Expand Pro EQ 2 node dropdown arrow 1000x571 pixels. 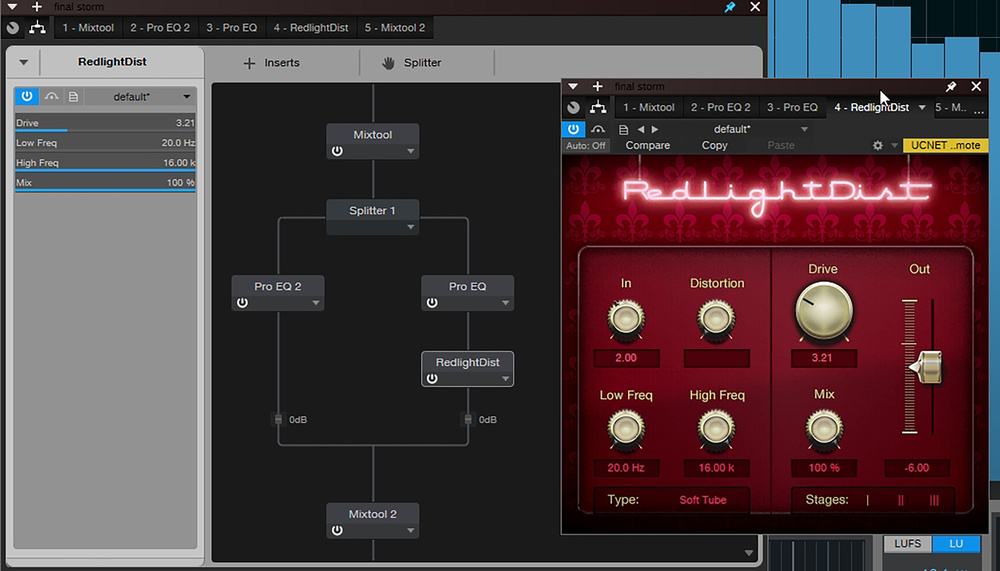pyautogui.click(x=316, y=303)
